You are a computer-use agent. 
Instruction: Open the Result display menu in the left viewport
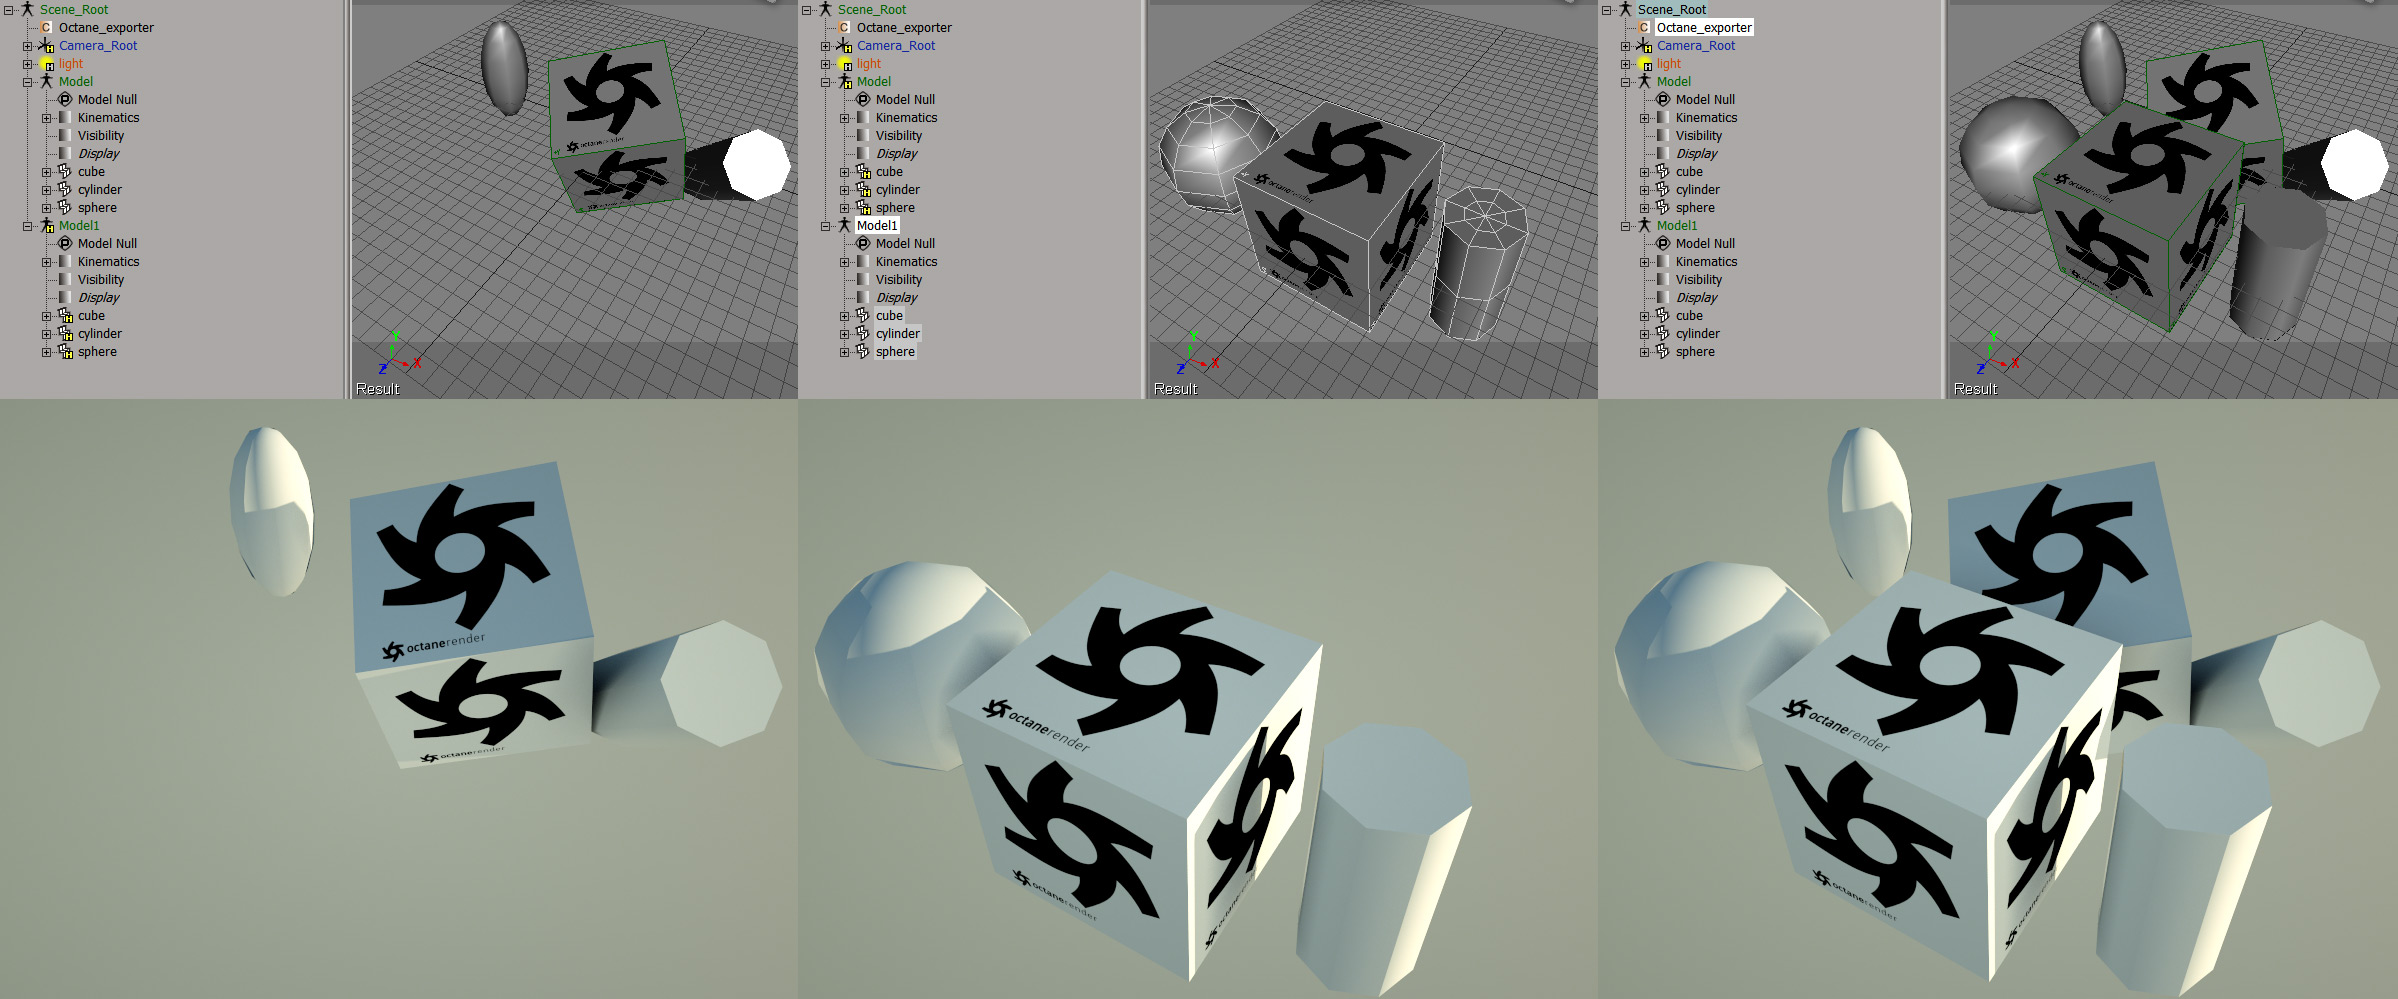(x=377, y=389)
